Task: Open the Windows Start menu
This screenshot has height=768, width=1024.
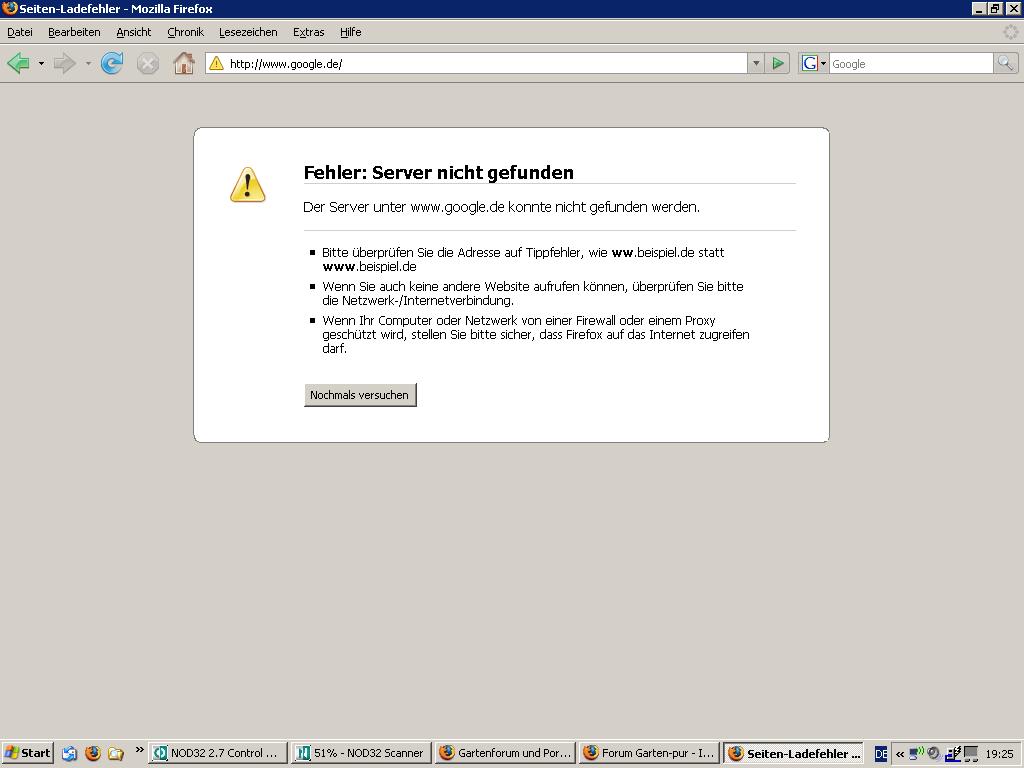Action: pyautogui.click(x=28, y=753)
